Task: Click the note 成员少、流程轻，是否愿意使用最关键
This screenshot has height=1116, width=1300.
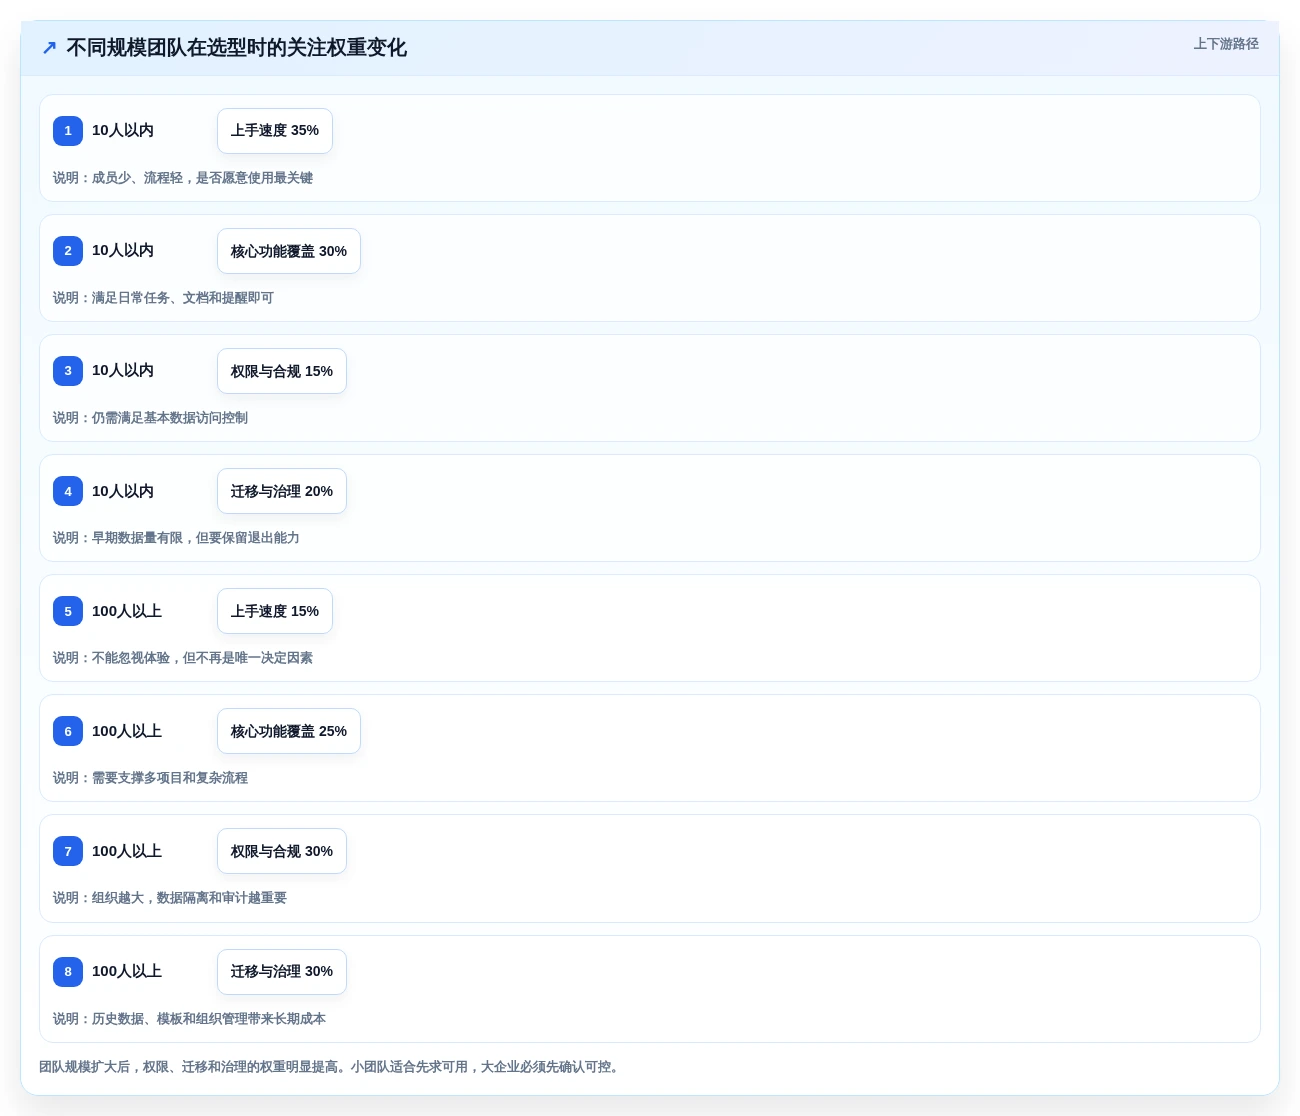Action: coord(202,178)
